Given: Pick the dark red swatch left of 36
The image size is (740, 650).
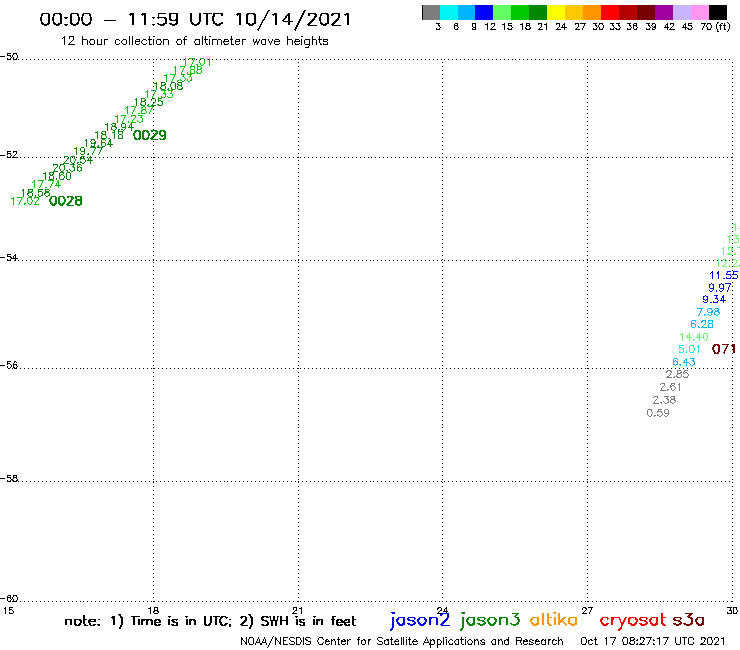Looking at the screenshot, I should [x=628, y=12].
